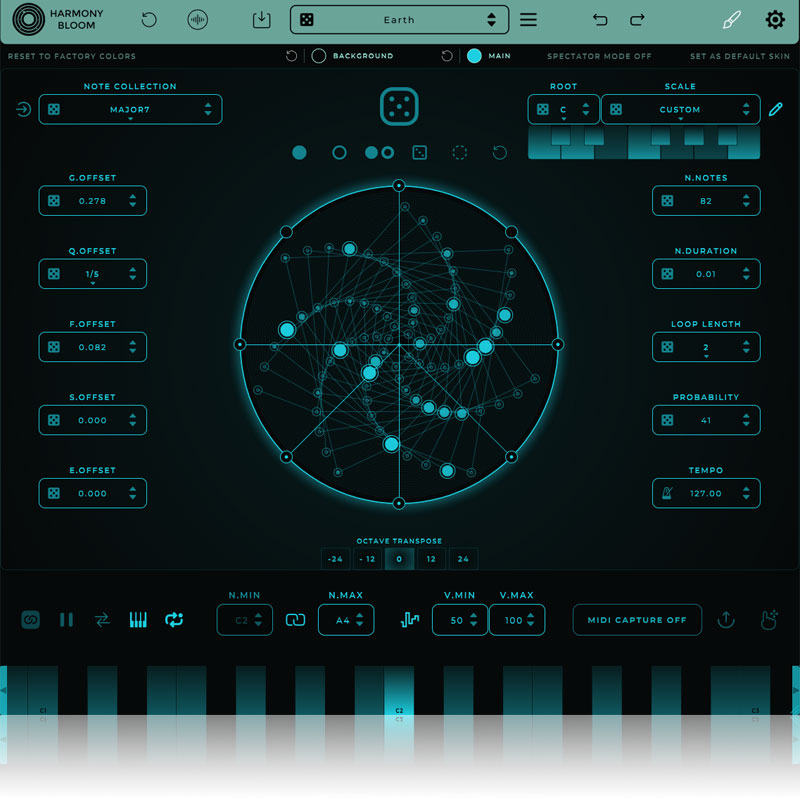
Task: Click the metronome icon beside tempo
Action: click(667, 493)
